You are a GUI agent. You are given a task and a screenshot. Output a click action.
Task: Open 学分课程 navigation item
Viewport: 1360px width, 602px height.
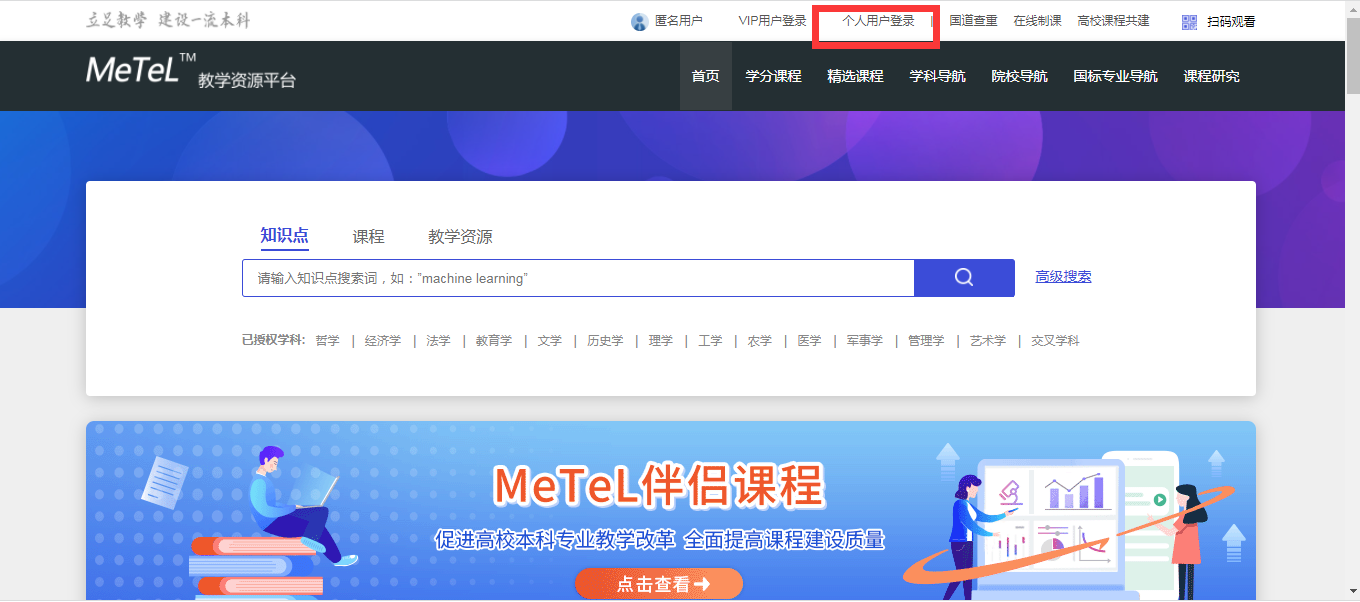tap(773, 76)
